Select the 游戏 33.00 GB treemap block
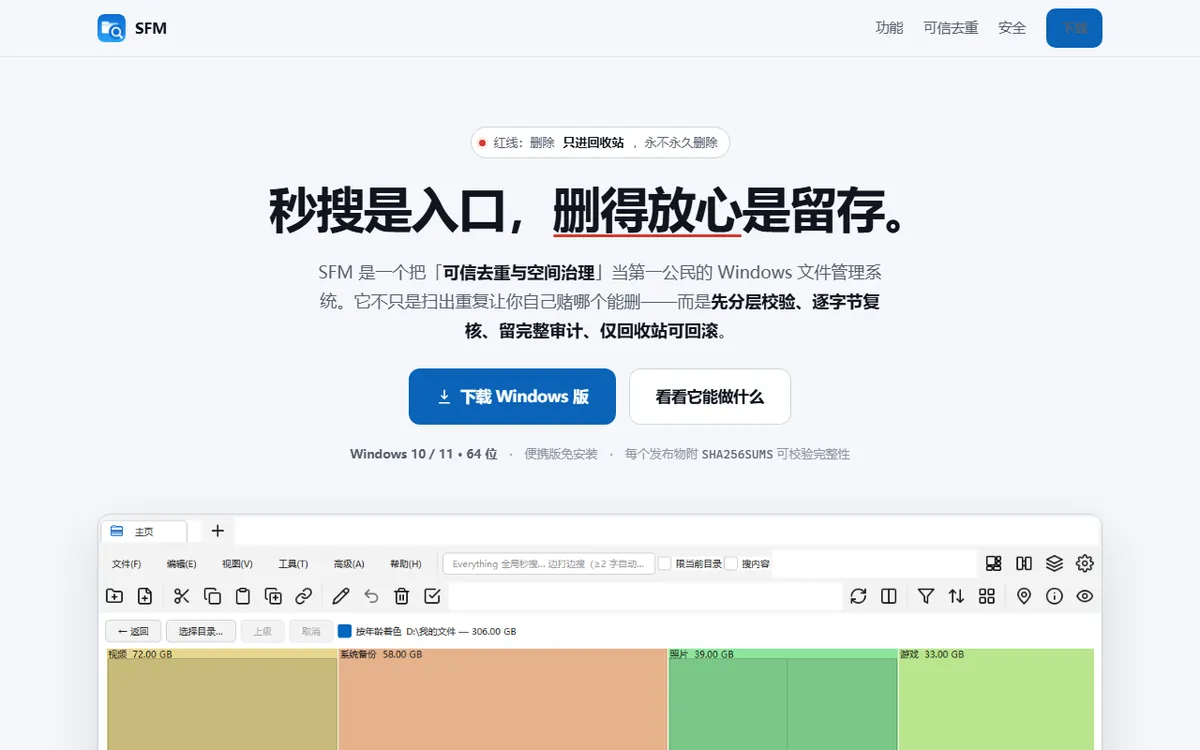This screenshot has height=750, width=1200. (x=996, y=700)
